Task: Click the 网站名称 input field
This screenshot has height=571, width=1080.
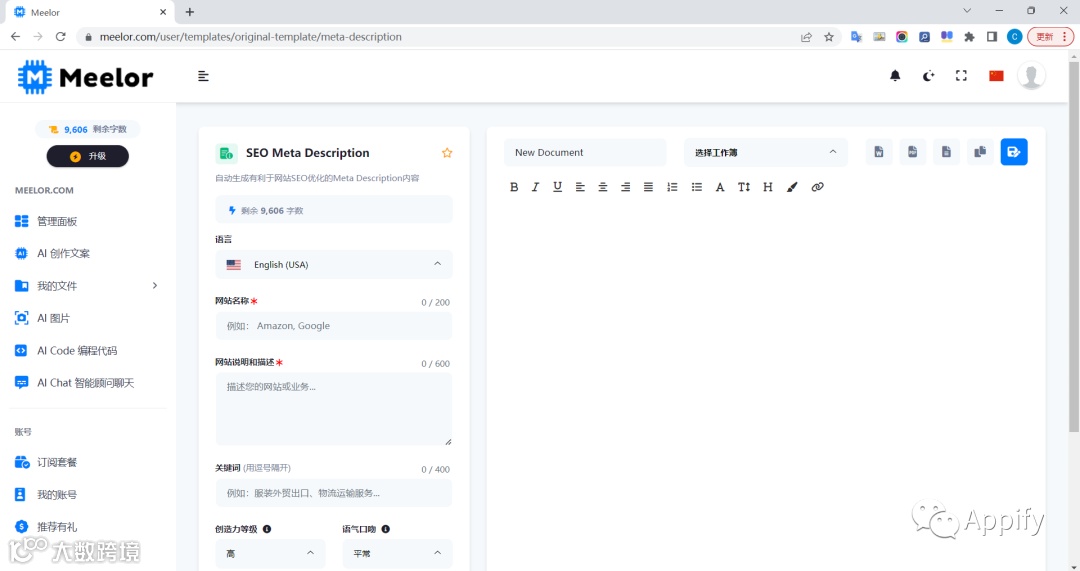Action: [334, 326]
